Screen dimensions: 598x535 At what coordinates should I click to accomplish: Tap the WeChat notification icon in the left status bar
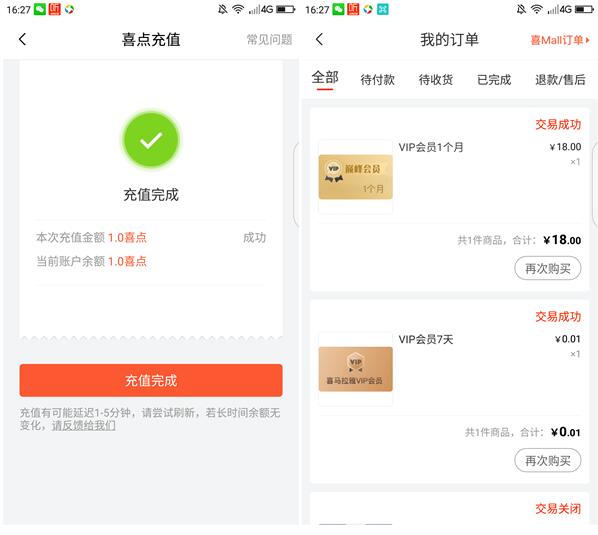coord(40,9)
